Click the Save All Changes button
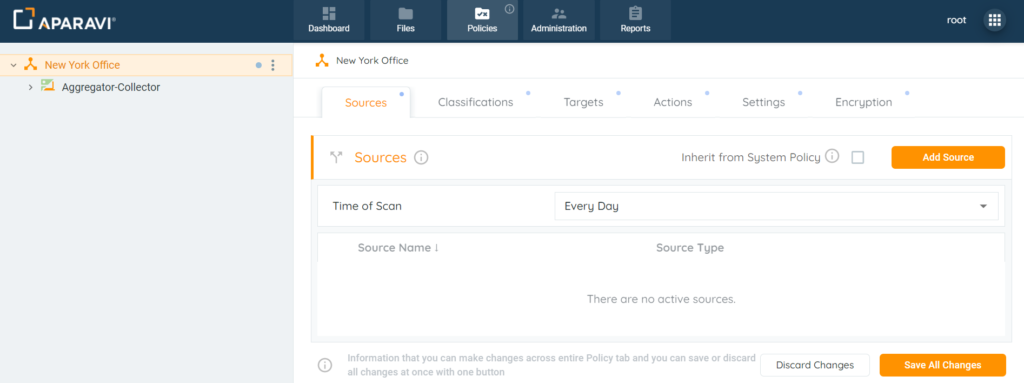This screenshot has height=383, width=1024. click(942, 365)
